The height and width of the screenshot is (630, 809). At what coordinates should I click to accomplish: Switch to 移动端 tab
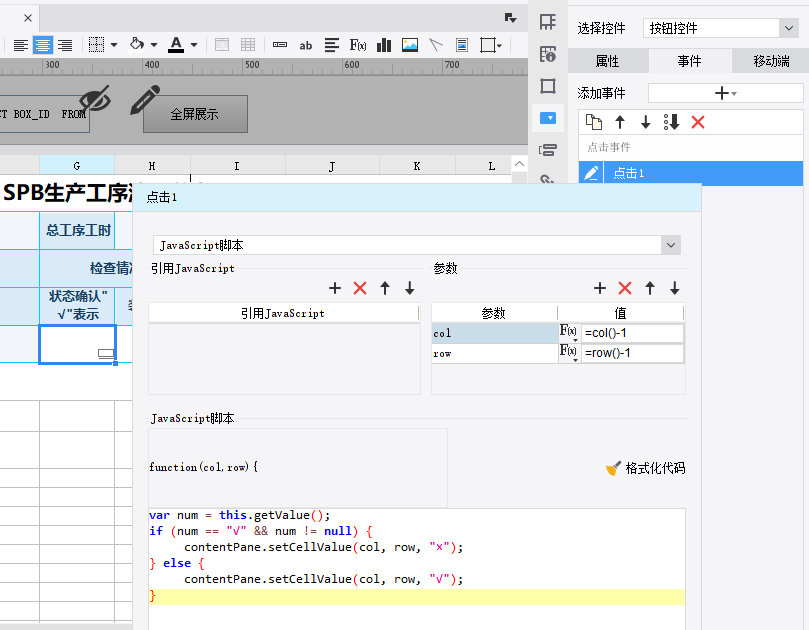point(771,61)
